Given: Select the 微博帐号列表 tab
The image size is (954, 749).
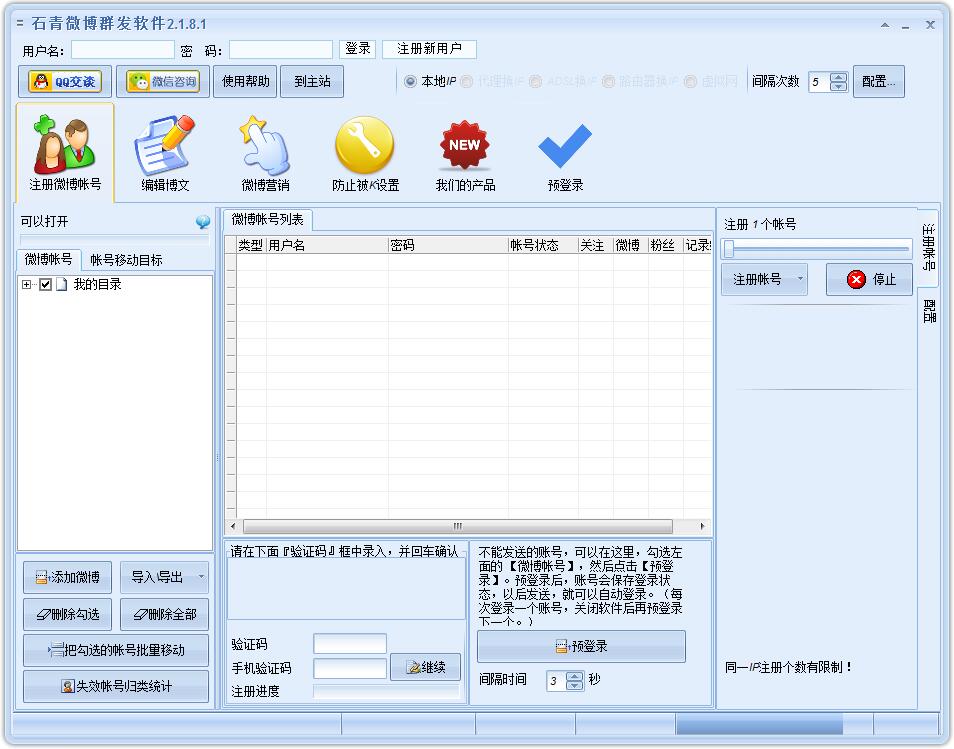Looking at the screenshot, I should coord(268,220).
